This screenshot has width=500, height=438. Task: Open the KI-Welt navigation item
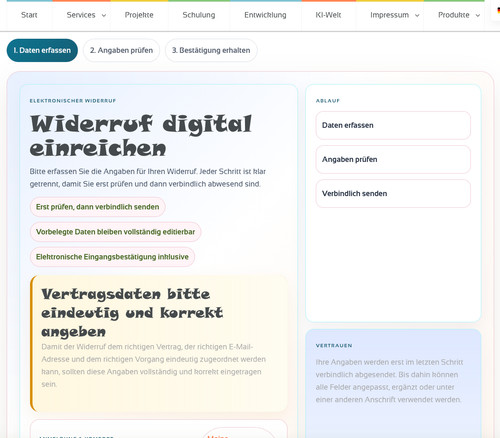click(x=328, y=15)
